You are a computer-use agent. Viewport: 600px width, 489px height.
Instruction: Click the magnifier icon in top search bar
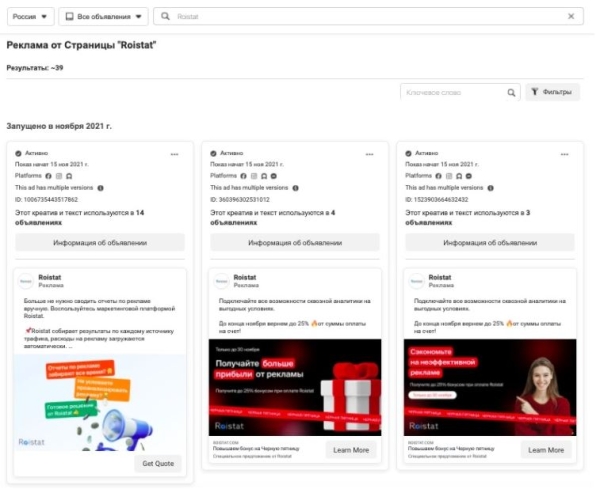point(165,16)
